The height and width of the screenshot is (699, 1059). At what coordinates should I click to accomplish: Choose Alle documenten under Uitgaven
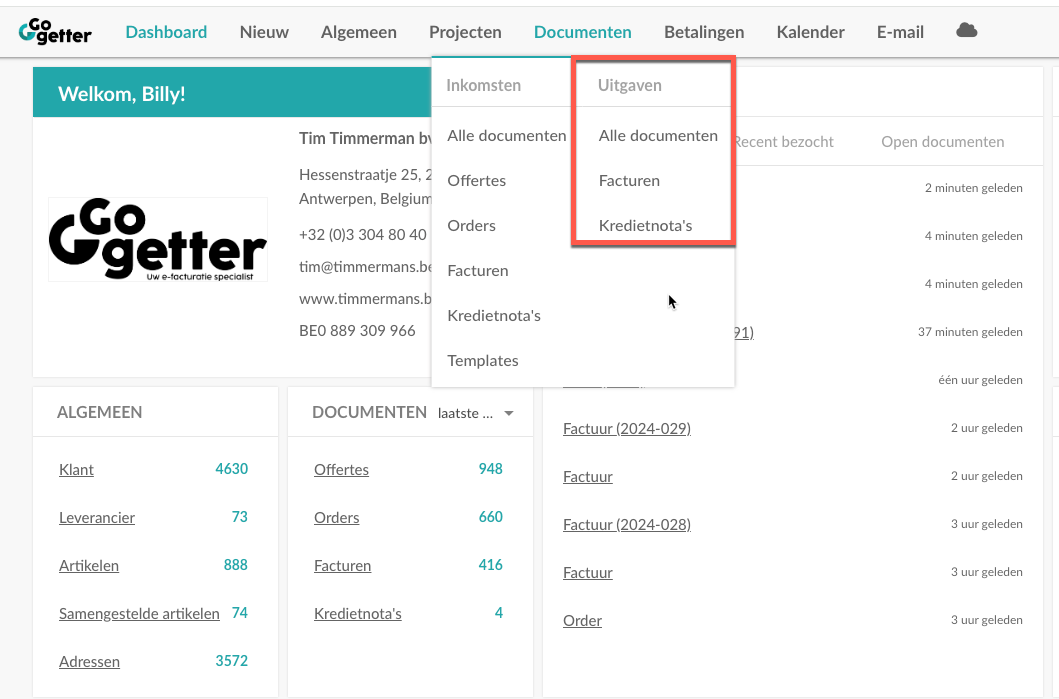pos(658,135)
